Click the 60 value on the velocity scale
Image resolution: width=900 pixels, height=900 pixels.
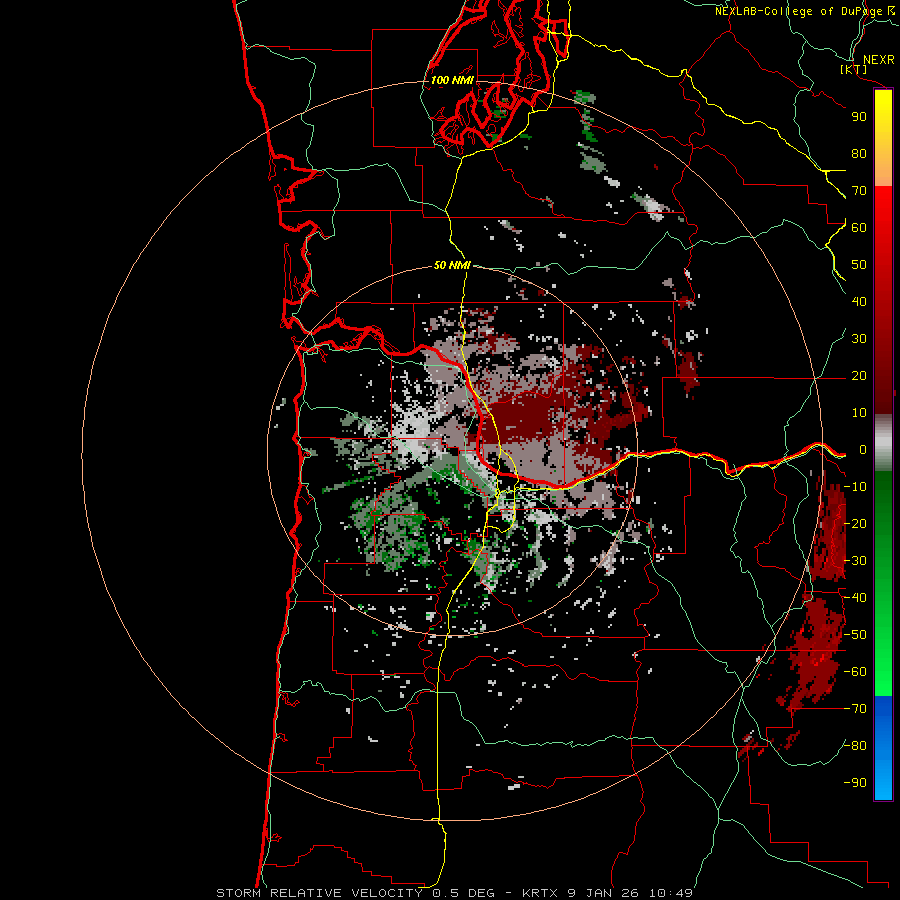859,227
